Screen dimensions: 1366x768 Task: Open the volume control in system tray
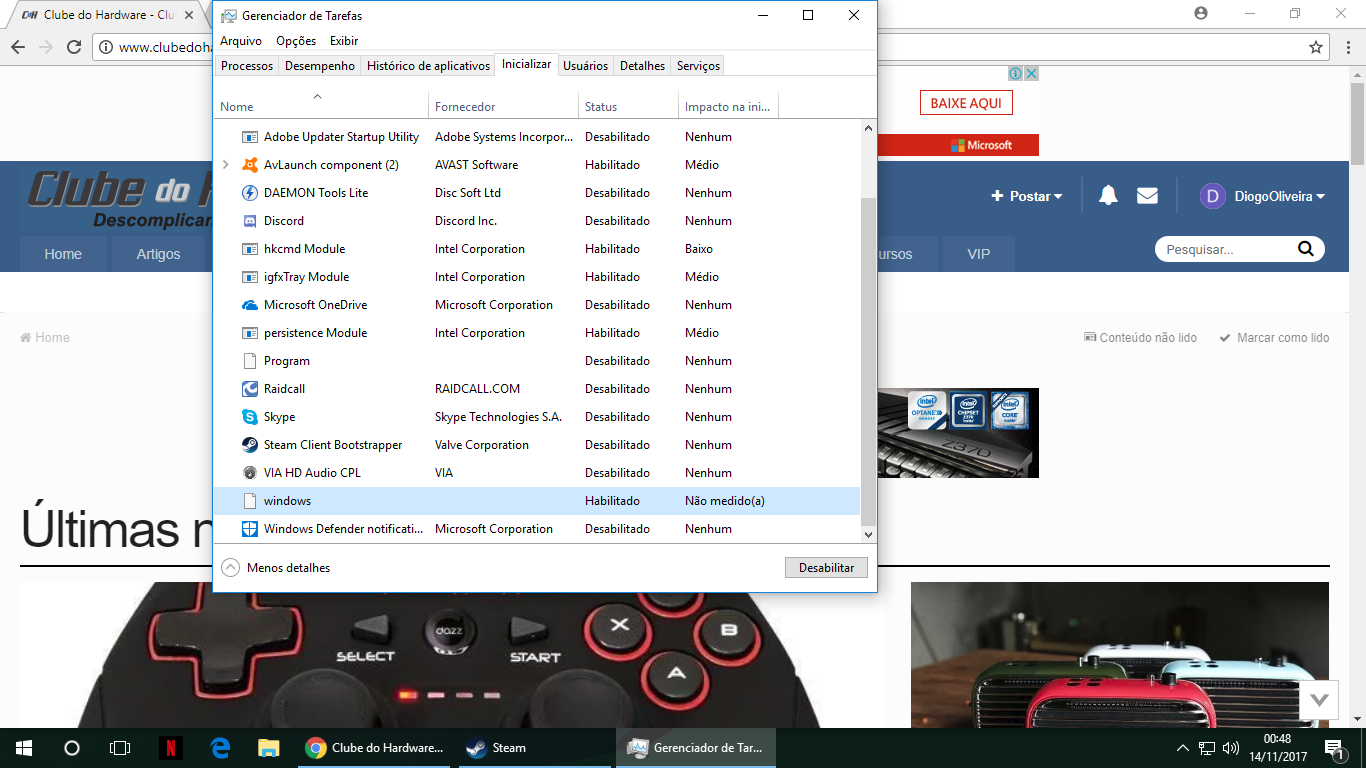click(1231, 748)
